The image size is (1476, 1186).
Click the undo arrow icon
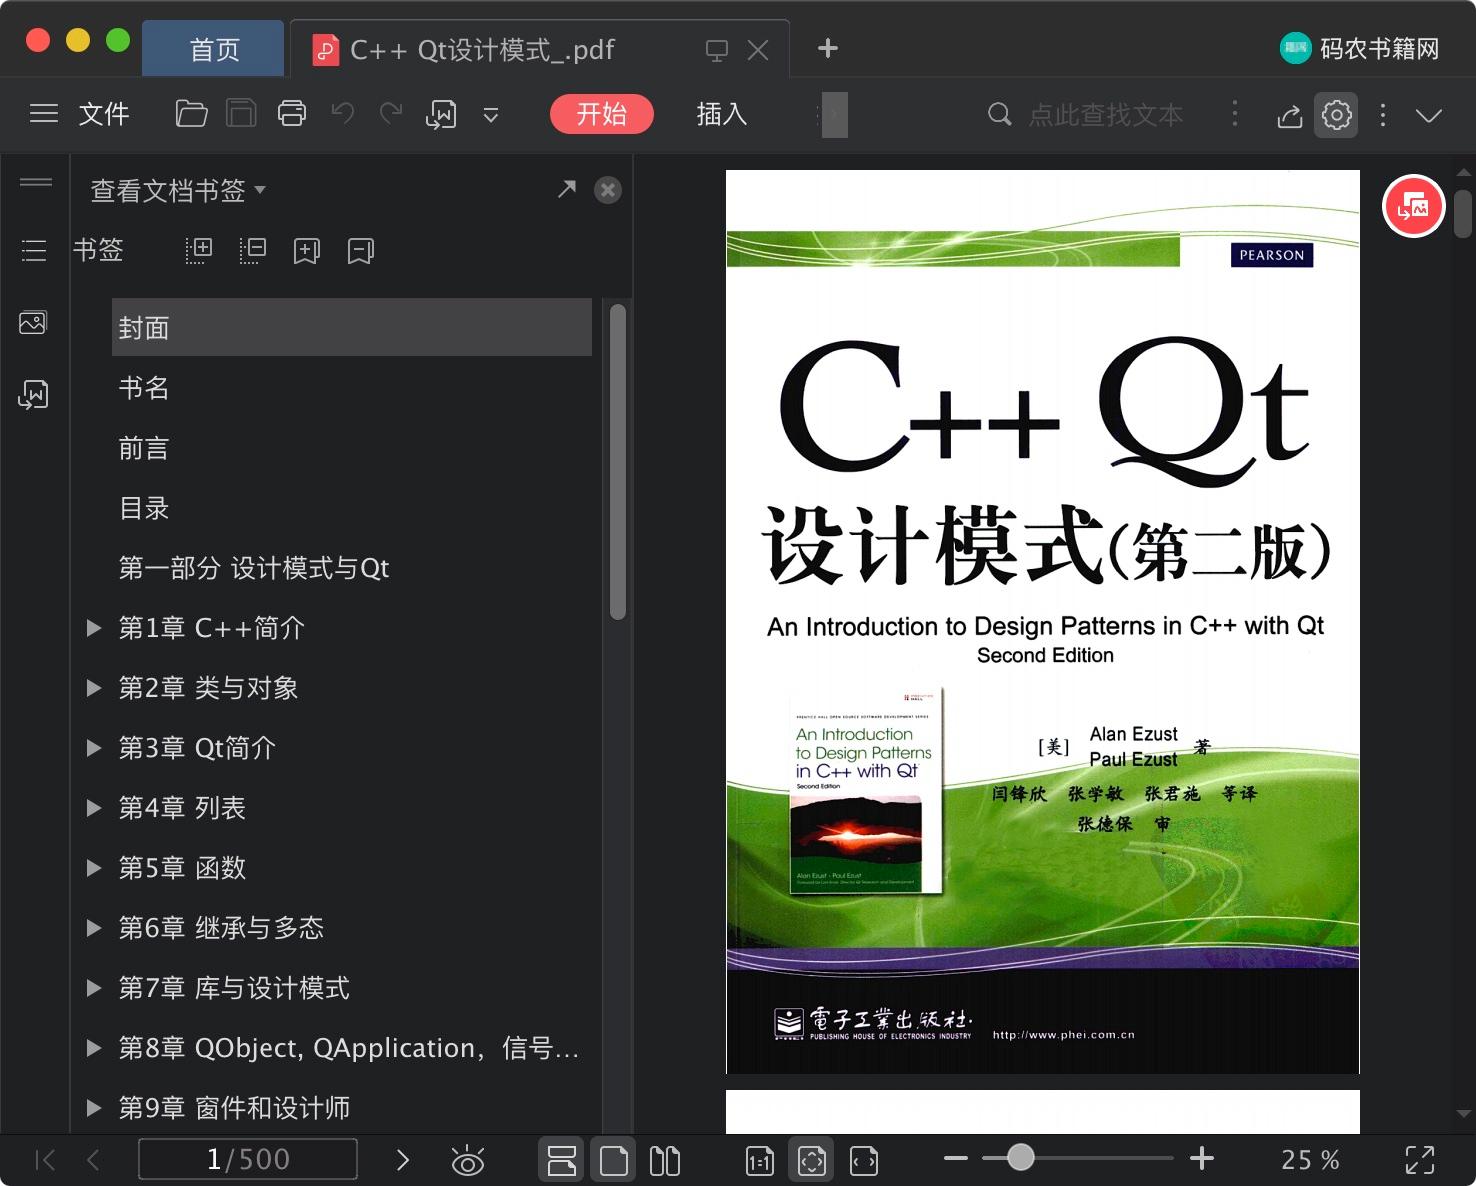(343, 114)
